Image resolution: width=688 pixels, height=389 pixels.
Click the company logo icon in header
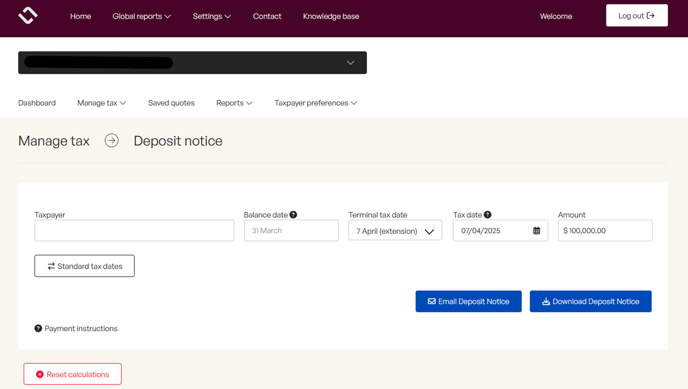(28, 16)
